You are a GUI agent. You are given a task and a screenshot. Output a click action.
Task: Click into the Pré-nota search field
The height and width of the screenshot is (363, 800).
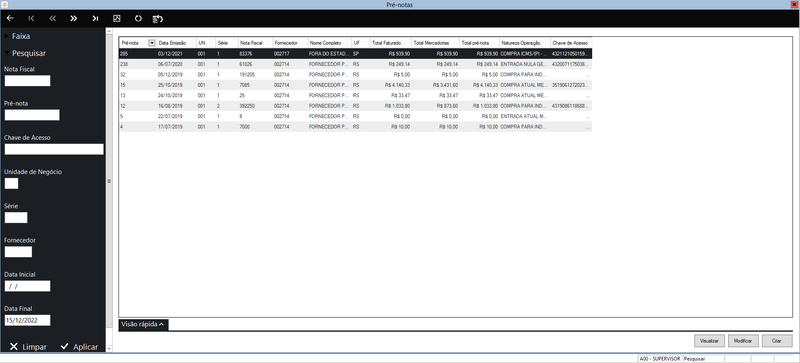tap(32, 115)
